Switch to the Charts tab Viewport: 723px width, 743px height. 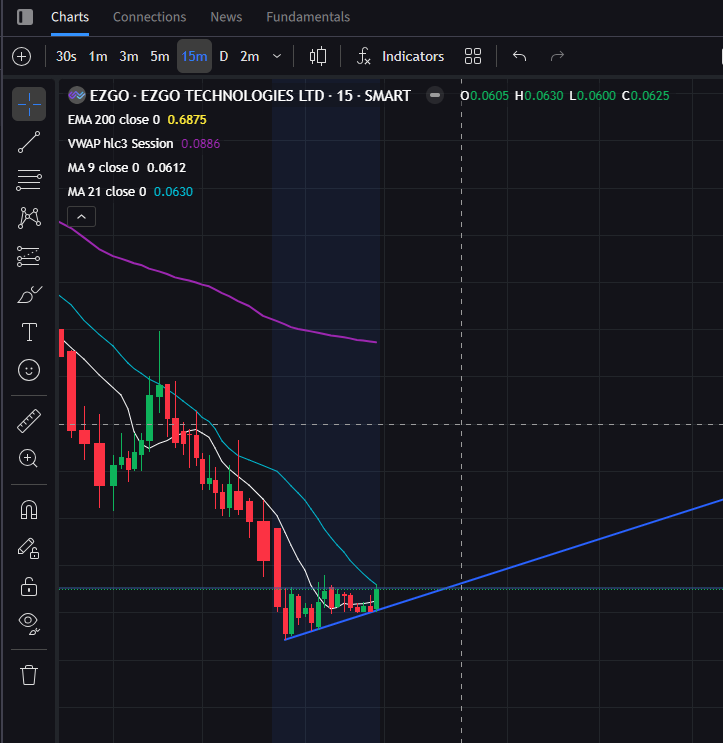pos(70,17)
